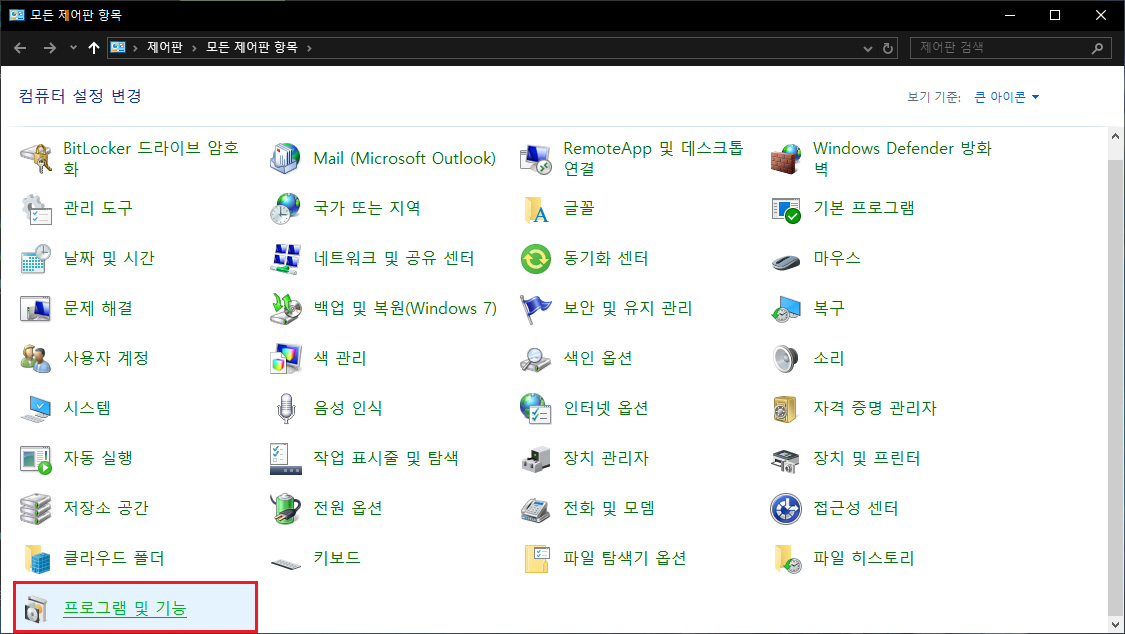Viewport: 1125px width, 634px height.
Task: Open the Windows Defender 방화벽 icon
Action: coord(786,158)
